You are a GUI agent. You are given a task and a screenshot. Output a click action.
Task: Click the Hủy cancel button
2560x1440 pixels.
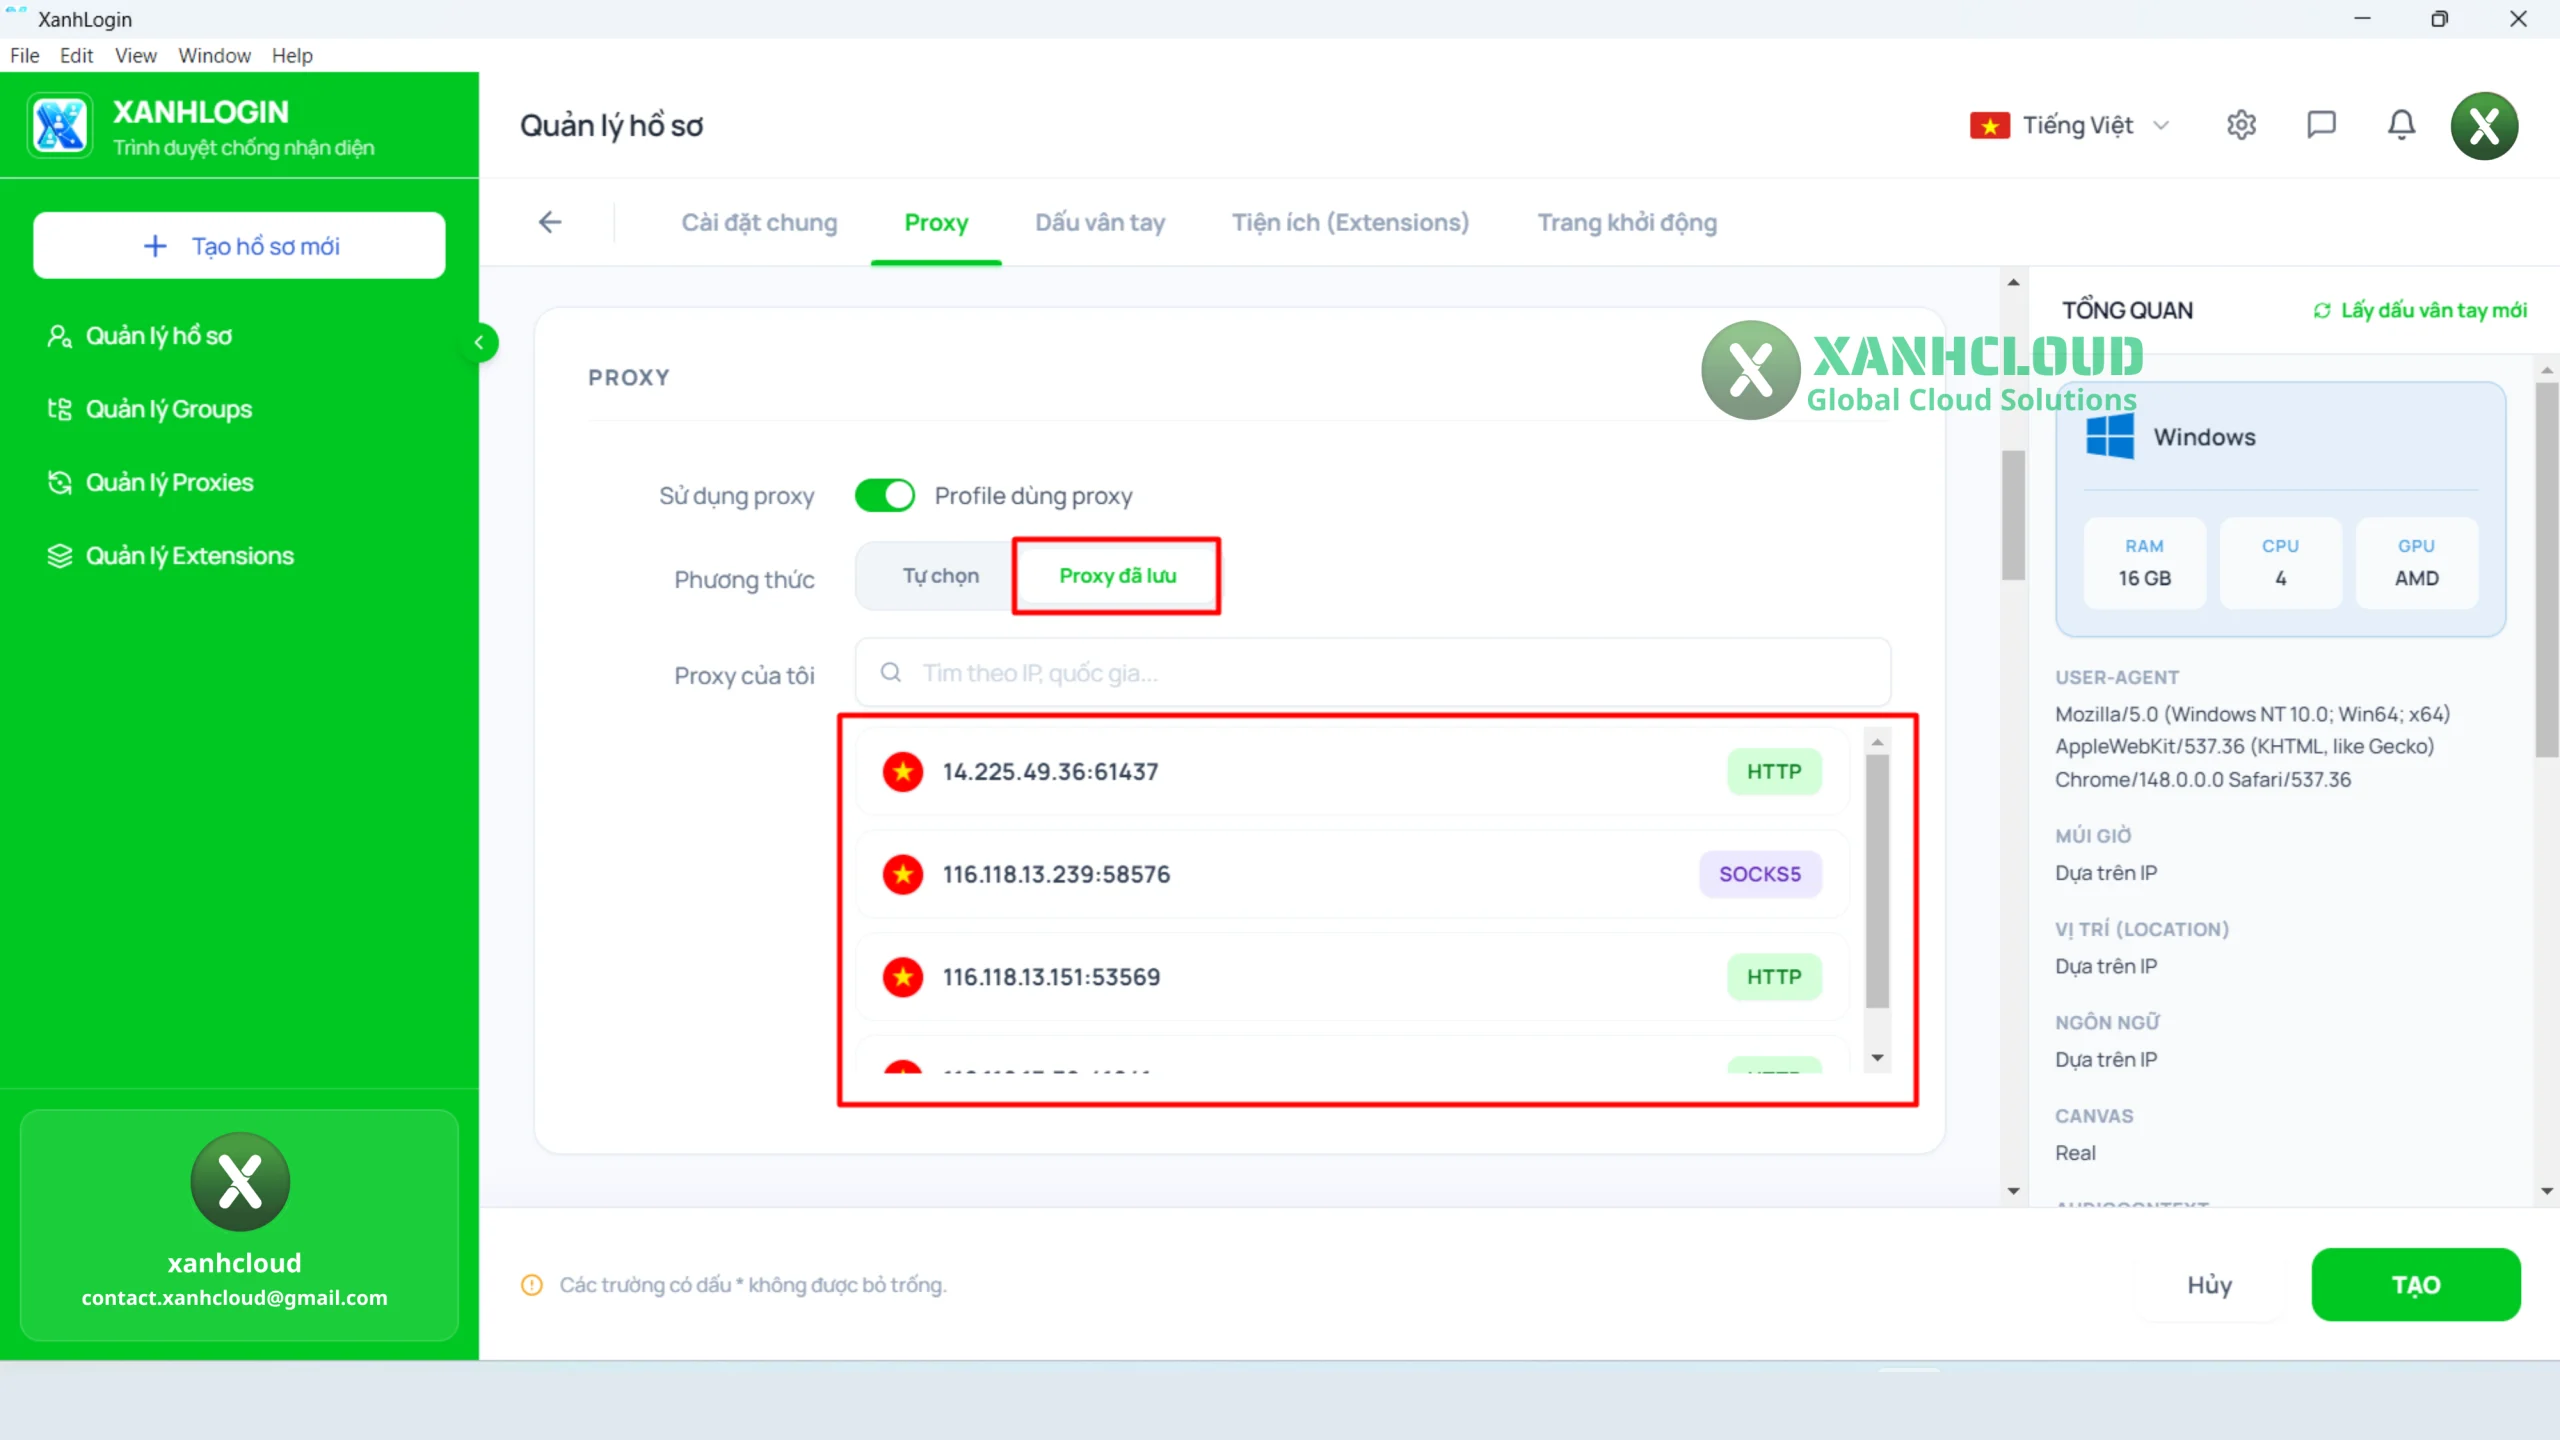pos(2209,1284)
